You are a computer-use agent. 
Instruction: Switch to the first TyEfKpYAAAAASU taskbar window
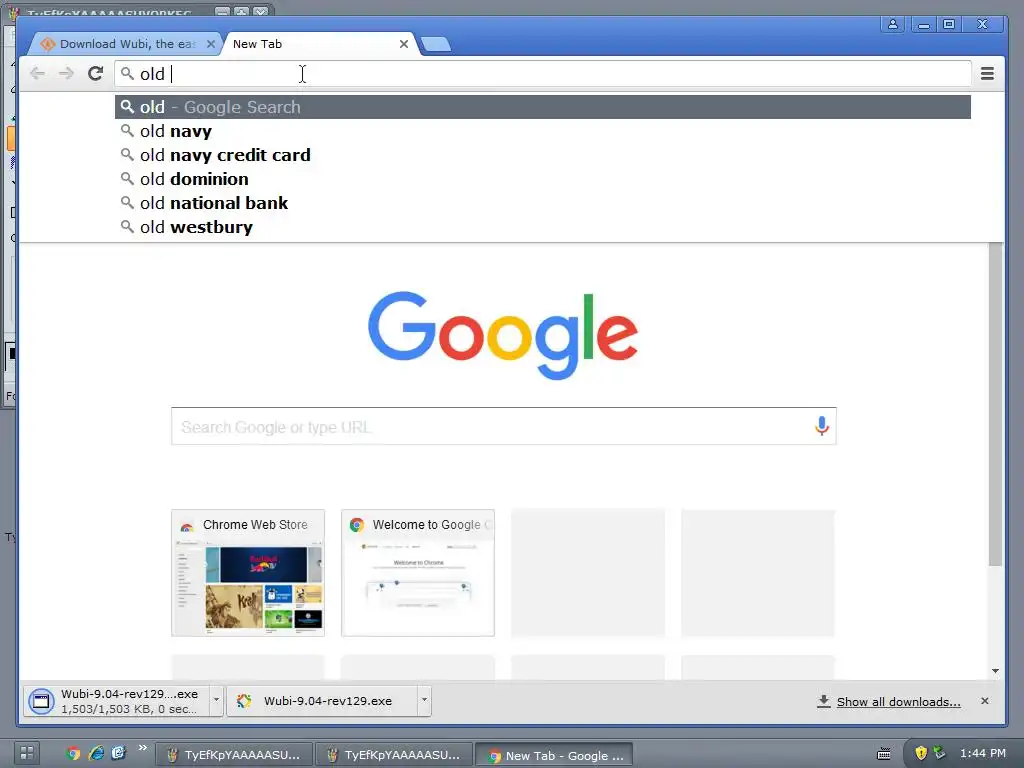(233, 755)
